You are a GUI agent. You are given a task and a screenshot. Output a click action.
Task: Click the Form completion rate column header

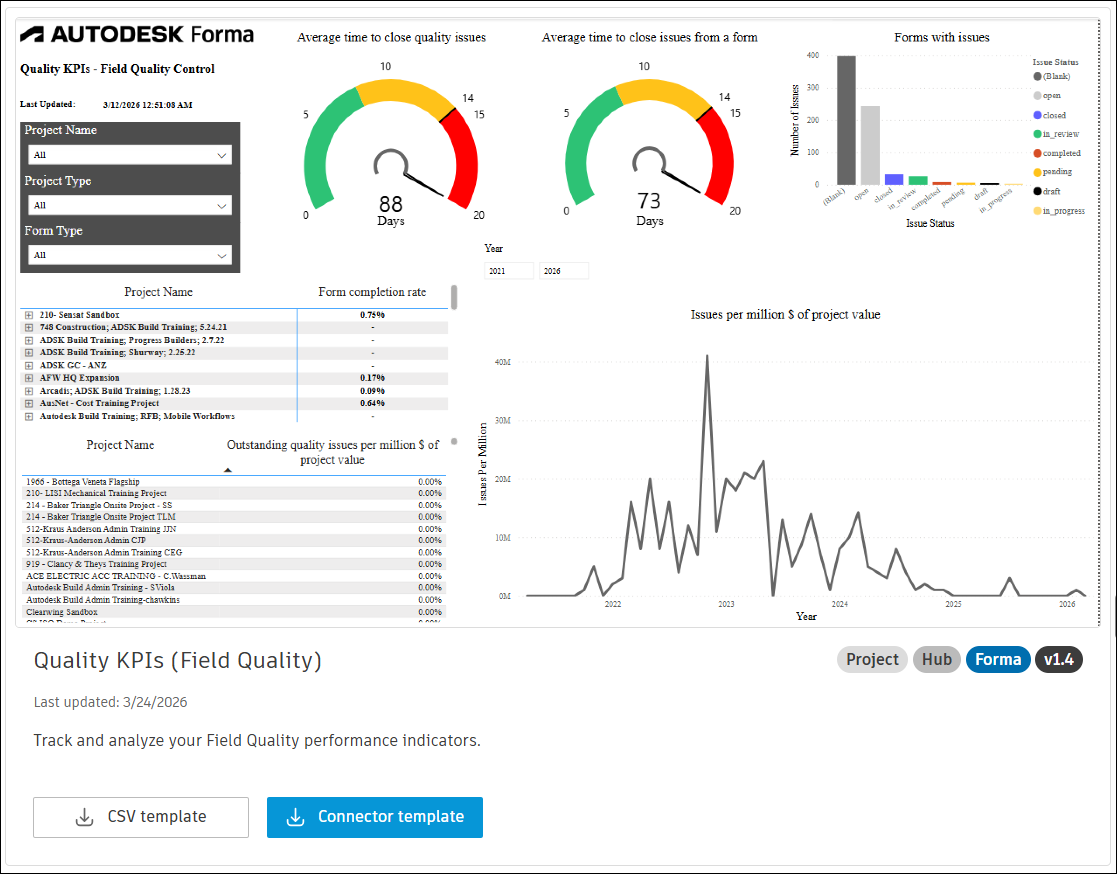[x=372, y=292]
